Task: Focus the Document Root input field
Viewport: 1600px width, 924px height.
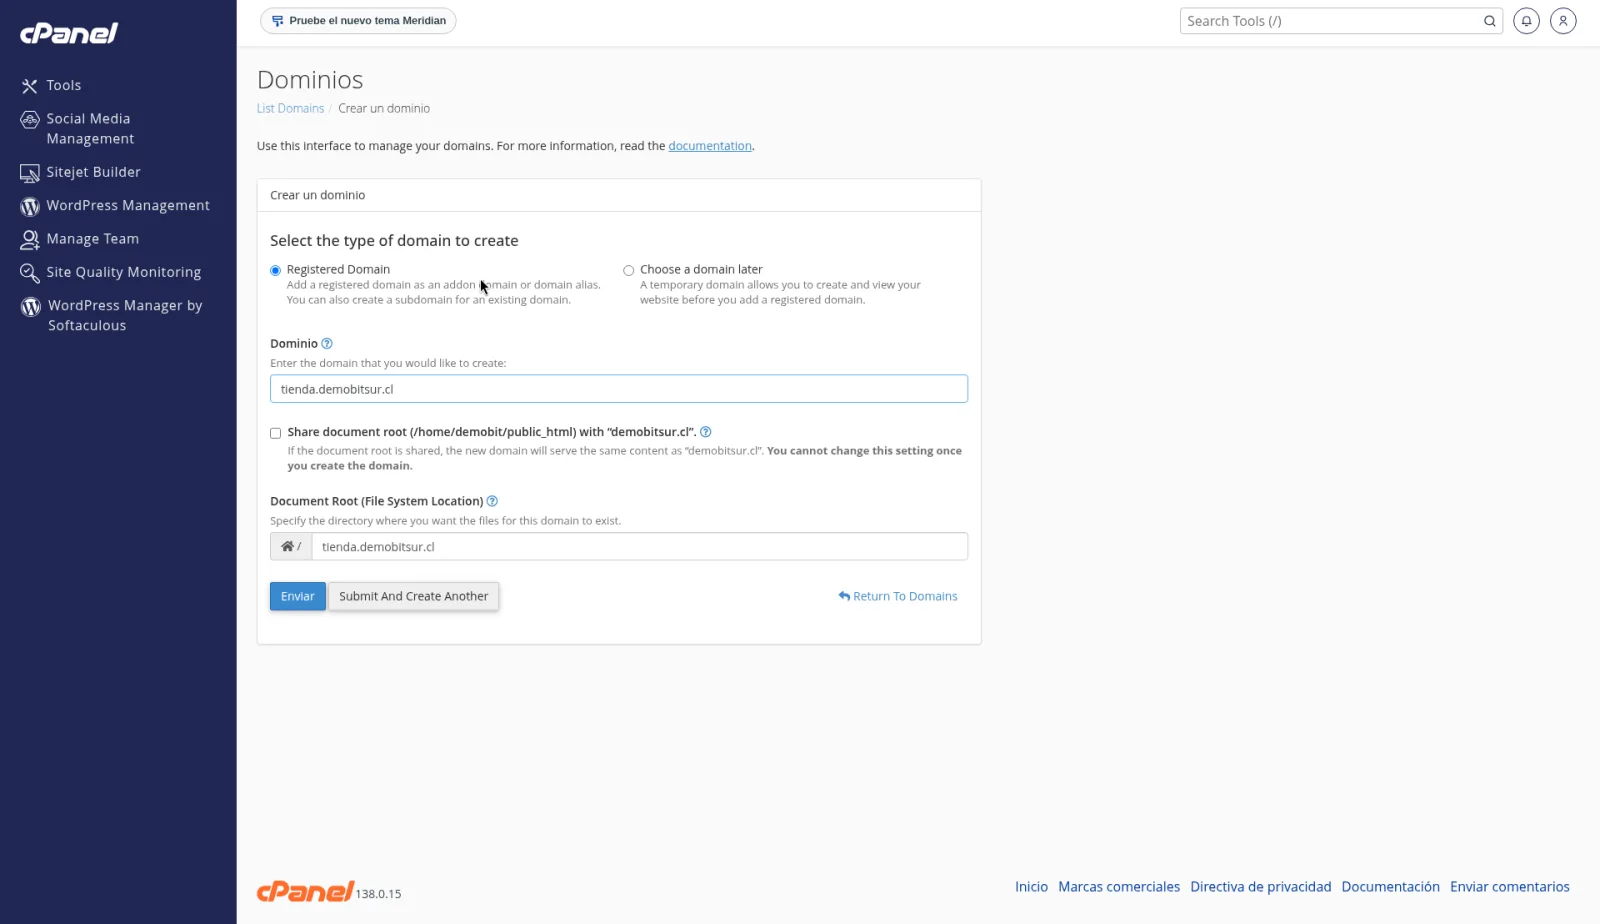Action: point(640,547)
